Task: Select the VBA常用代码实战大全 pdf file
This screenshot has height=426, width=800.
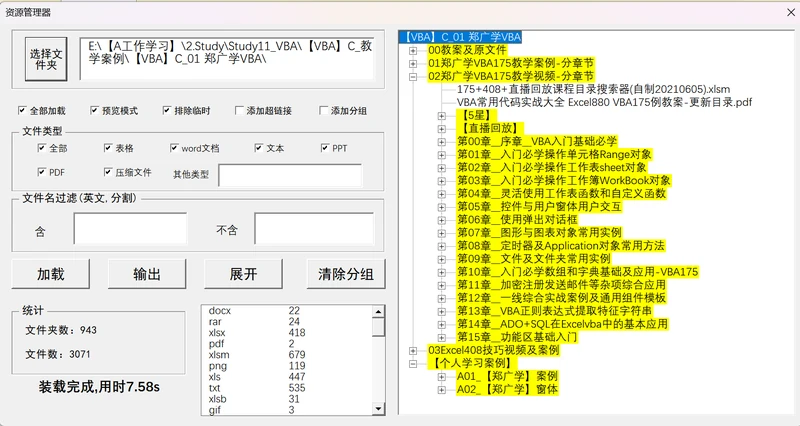Action: pyautogui.click(x=605, y=102)
